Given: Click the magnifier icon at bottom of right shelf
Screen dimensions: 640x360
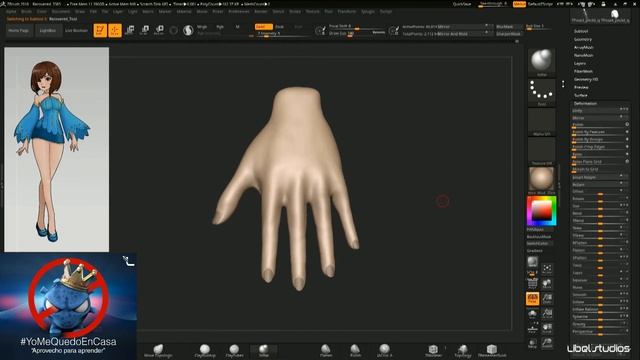Looking at the screenshot, I should click(547, 343).
